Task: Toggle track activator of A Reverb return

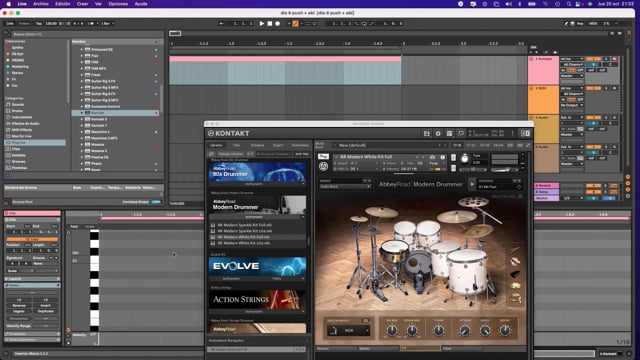Action: click(x=593, y=186)
